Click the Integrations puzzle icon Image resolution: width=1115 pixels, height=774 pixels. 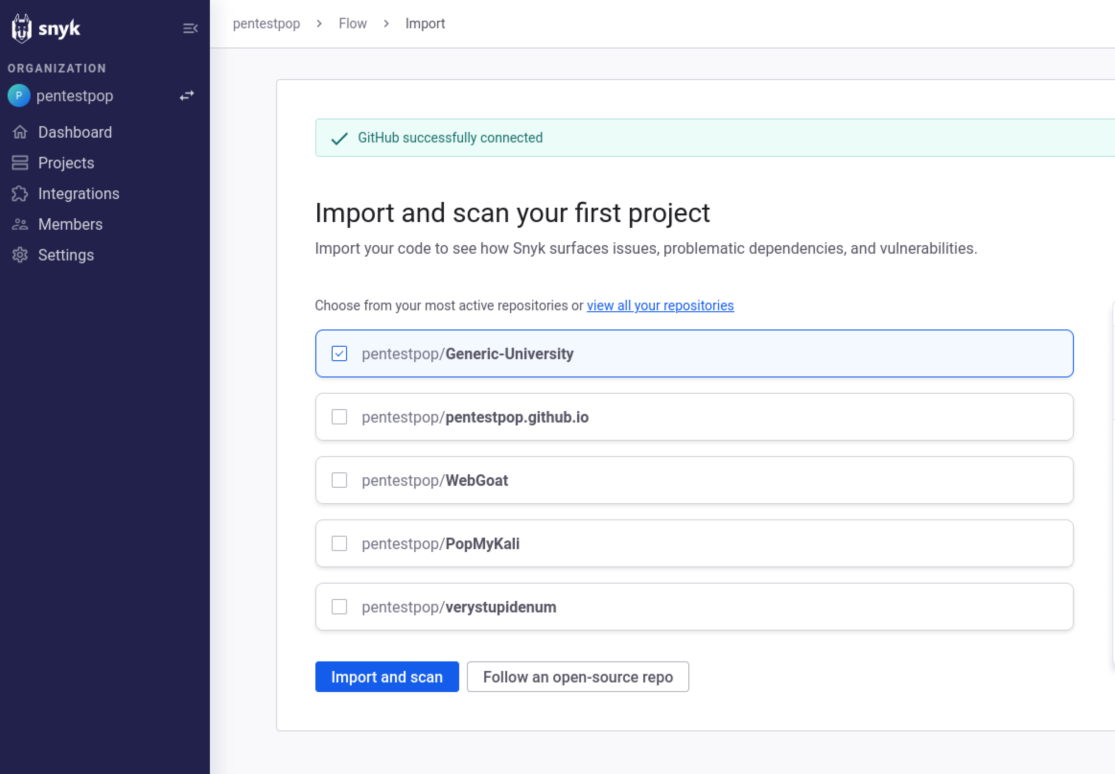coord(20,194)
